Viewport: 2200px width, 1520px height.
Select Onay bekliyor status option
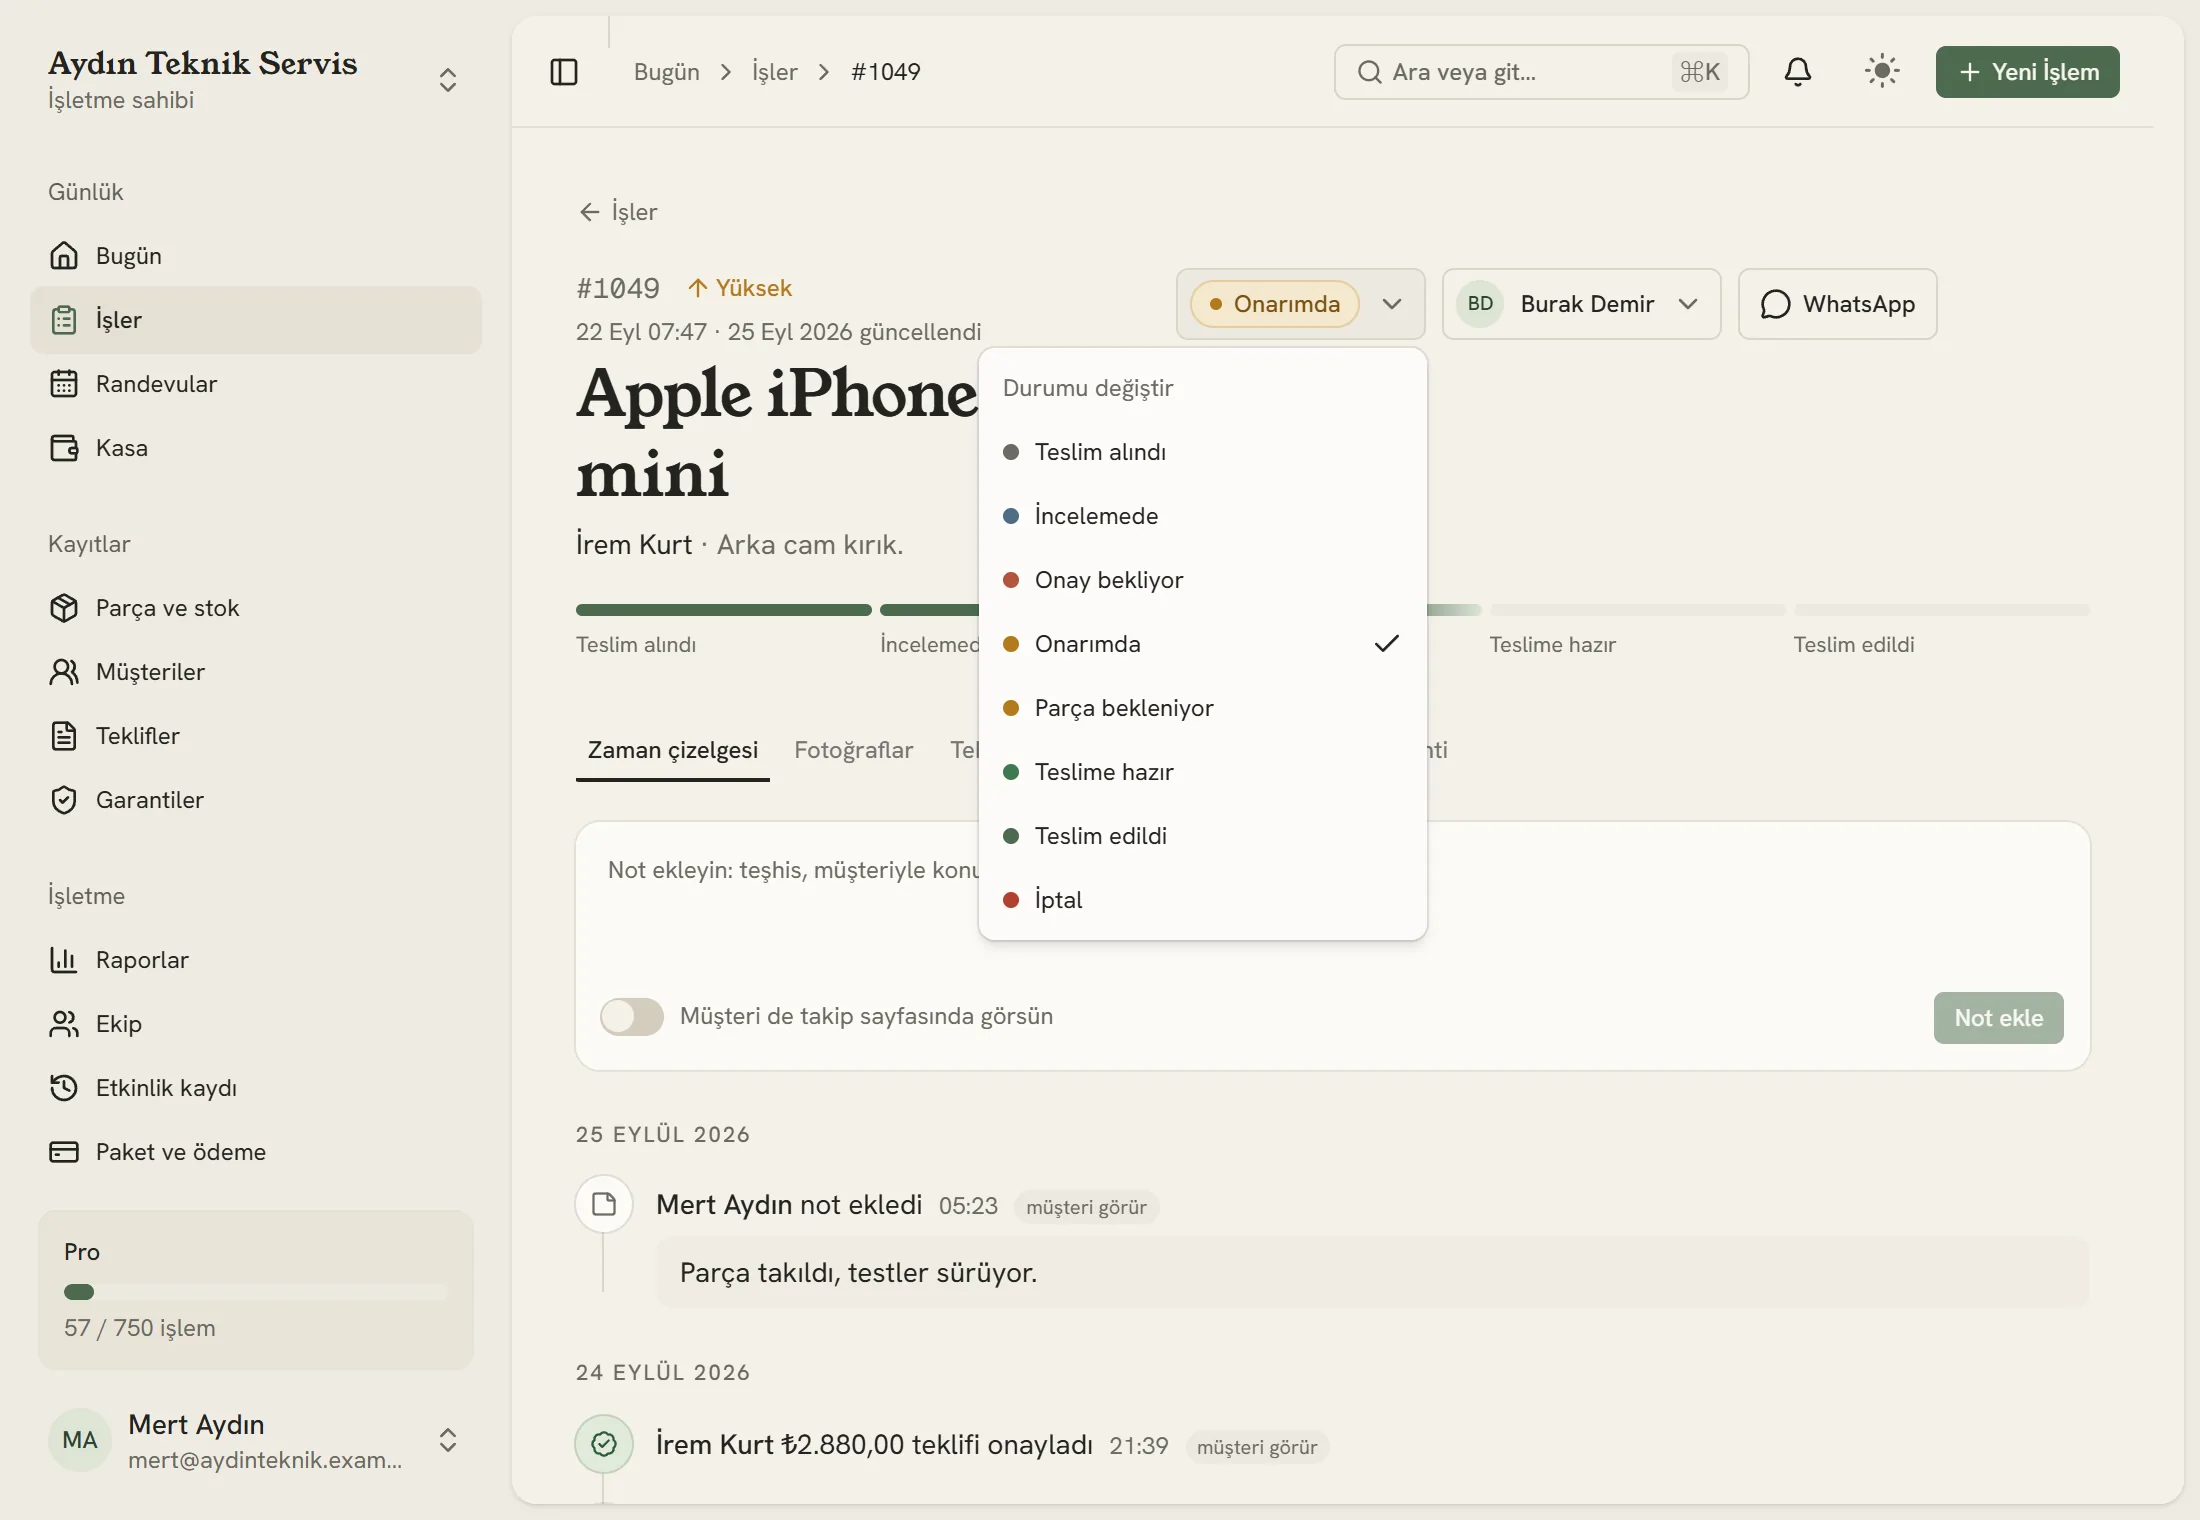1202,580
